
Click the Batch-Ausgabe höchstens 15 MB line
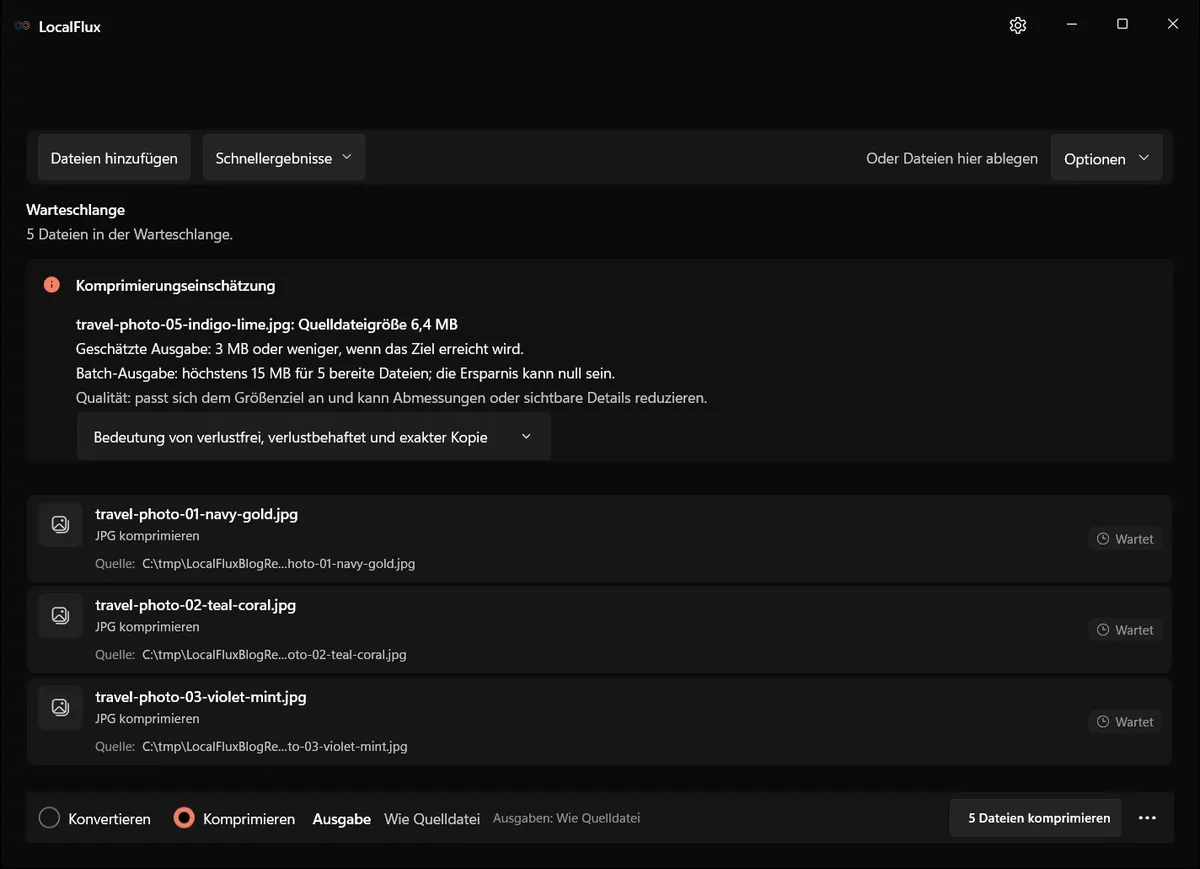pyautogui.click(x=345, y=373)
